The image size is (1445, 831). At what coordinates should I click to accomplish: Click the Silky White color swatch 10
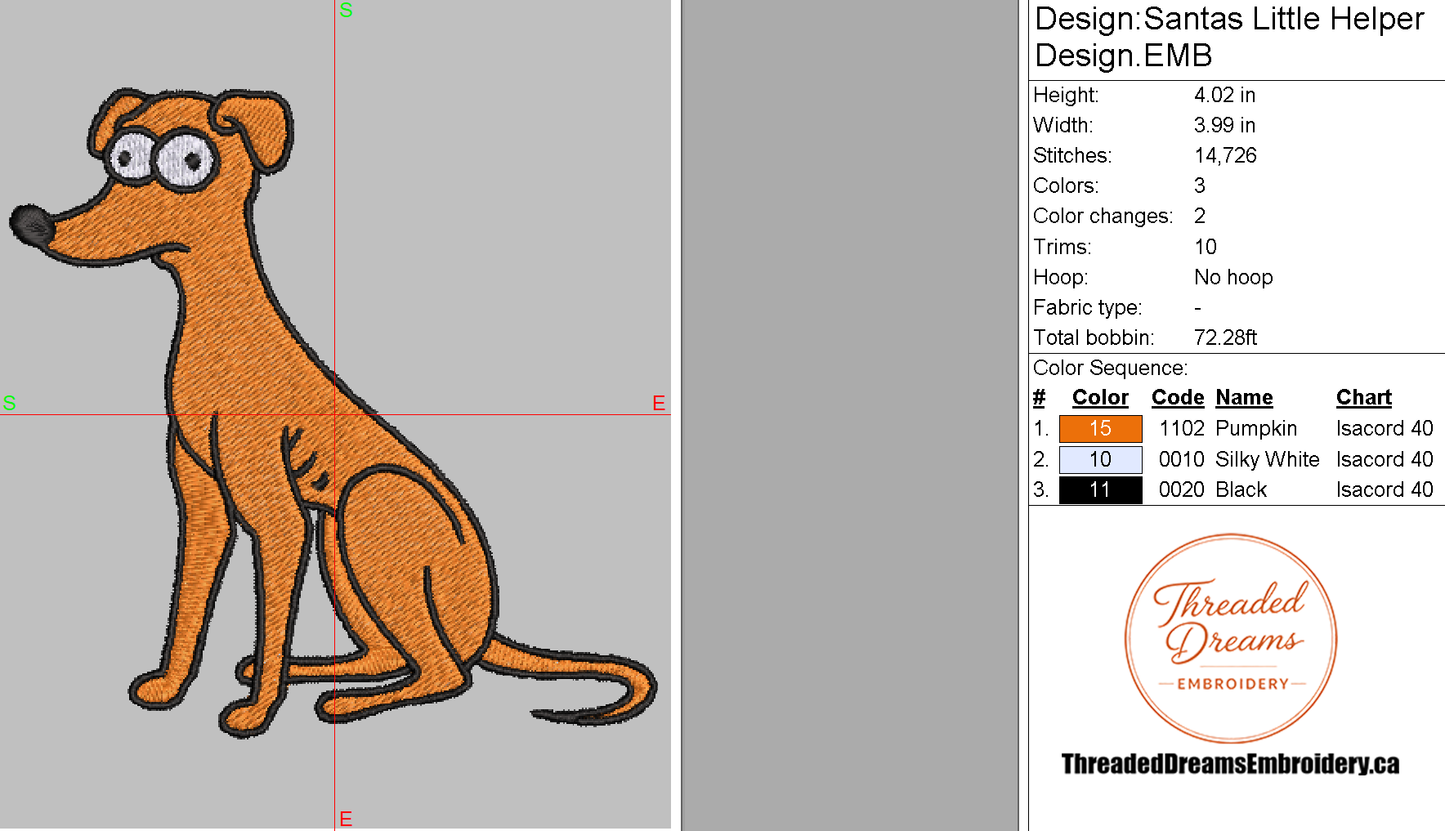pyautogui.click(x=1100, y=460)
